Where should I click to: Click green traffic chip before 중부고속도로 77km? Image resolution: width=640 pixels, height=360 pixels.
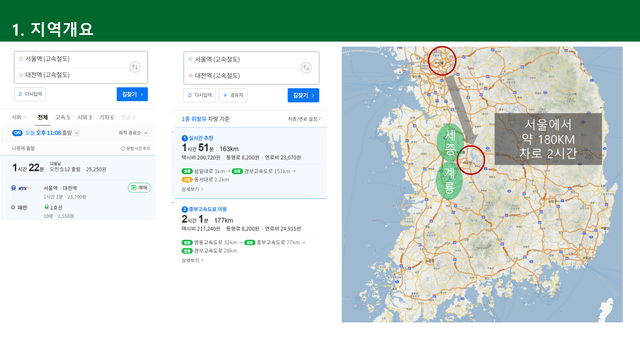(x=250, y=242)
